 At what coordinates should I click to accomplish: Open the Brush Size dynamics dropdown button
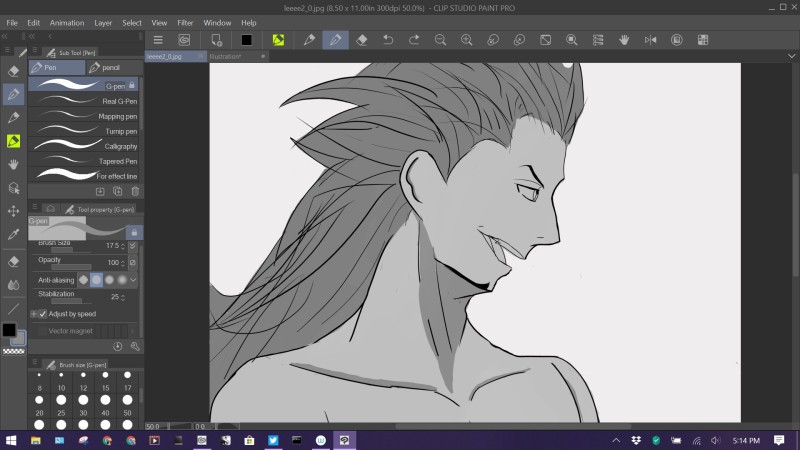[133, 246]
